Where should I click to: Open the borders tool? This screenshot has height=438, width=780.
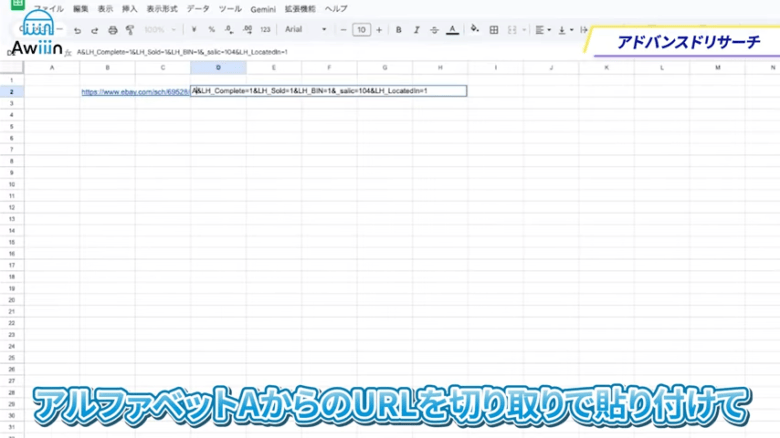click(493, 30)
